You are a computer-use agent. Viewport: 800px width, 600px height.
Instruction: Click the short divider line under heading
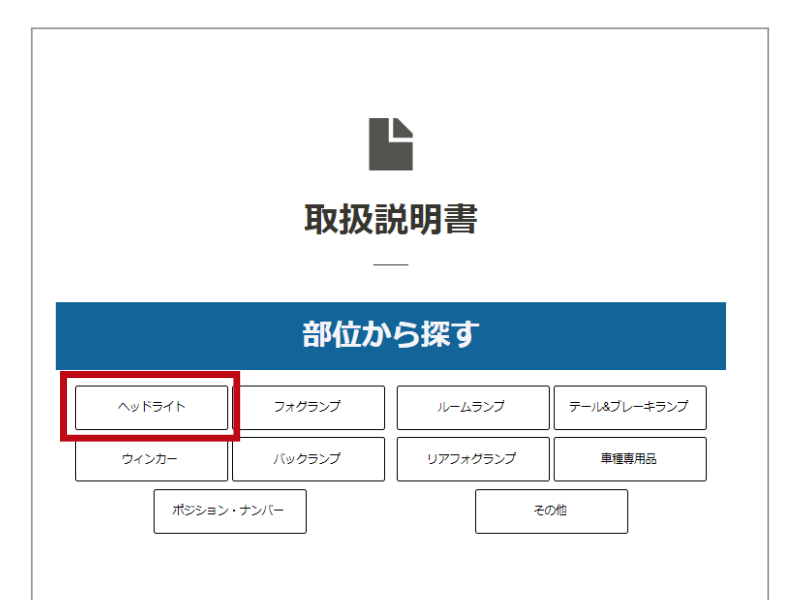coord(390,265)
